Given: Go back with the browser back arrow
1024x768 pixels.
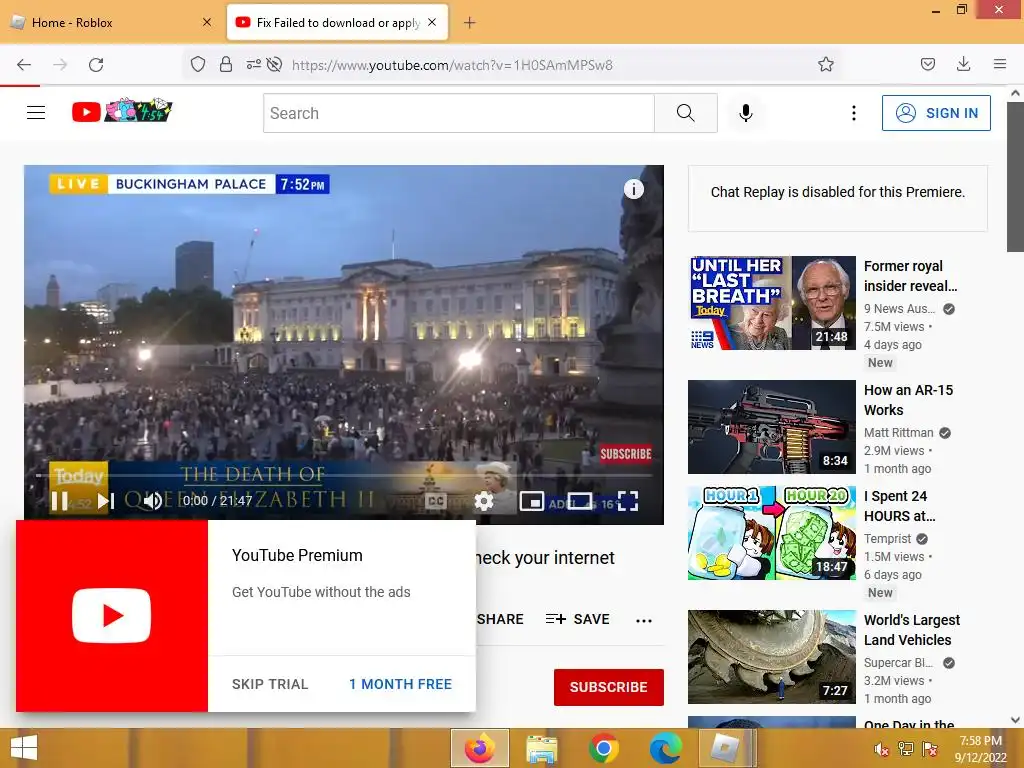Looking at the screenshot, I should coord(24,65).
